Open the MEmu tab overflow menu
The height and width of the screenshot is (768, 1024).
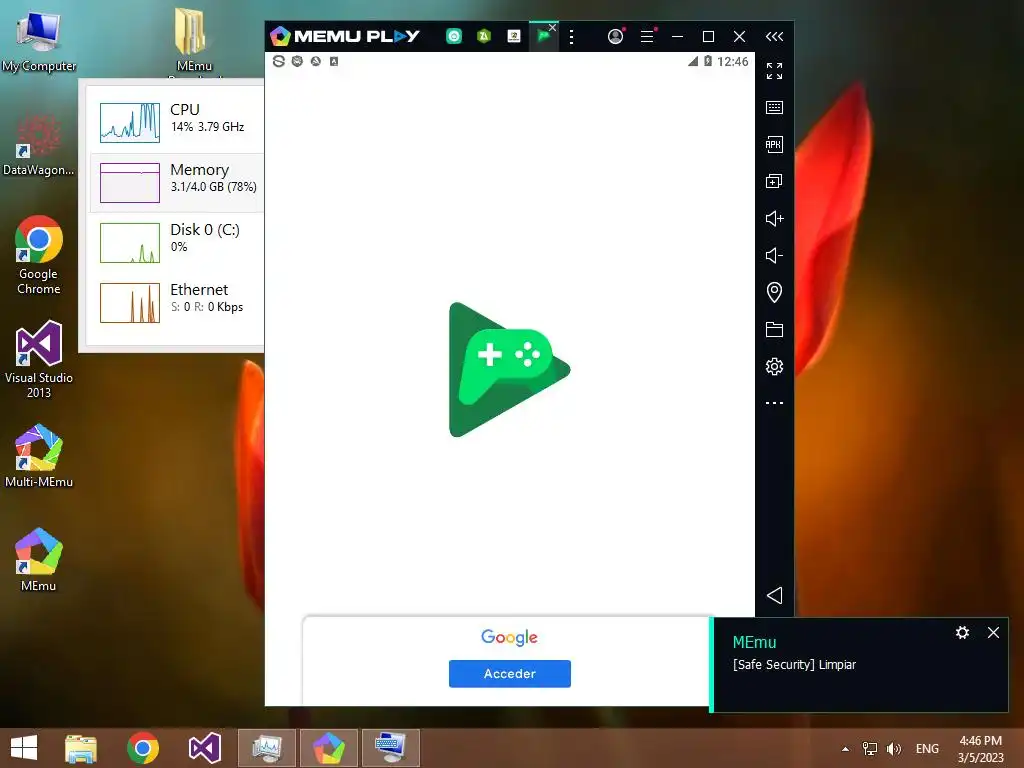[571, 37]
